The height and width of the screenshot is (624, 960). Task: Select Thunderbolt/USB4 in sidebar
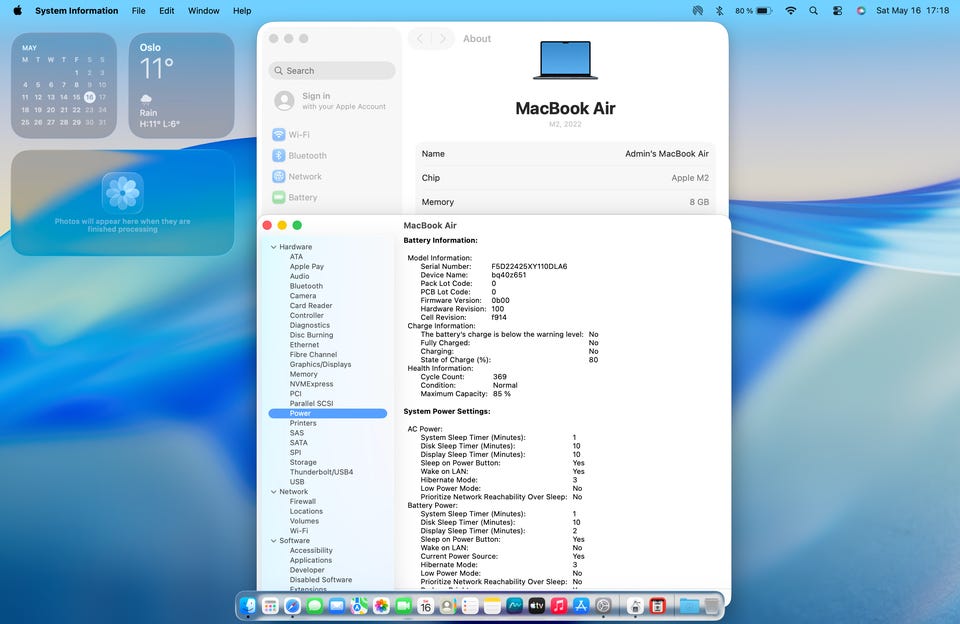tap(321, 472)
